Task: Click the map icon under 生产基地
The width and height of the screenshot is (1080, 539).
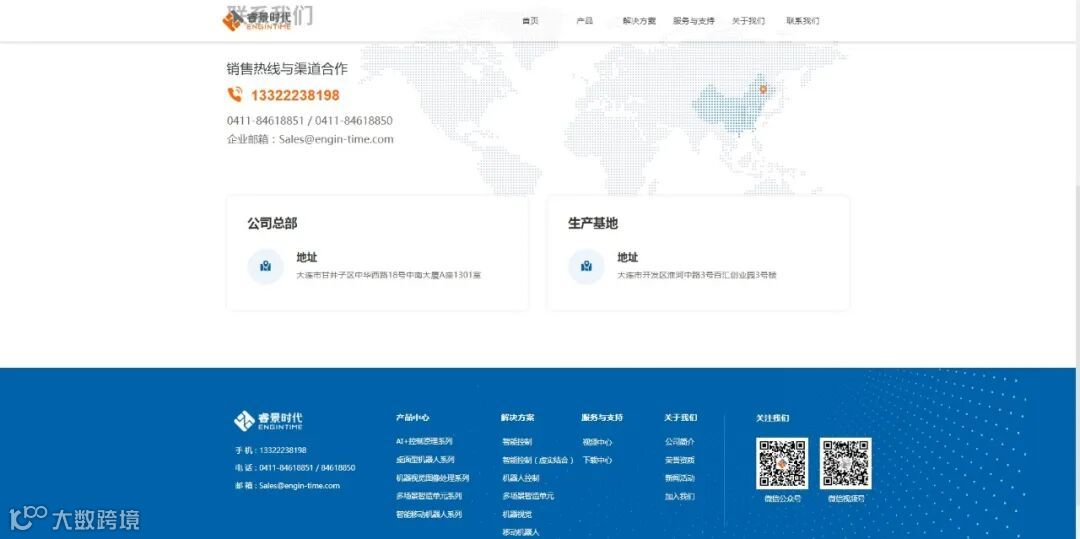Action: click(586, 266)
